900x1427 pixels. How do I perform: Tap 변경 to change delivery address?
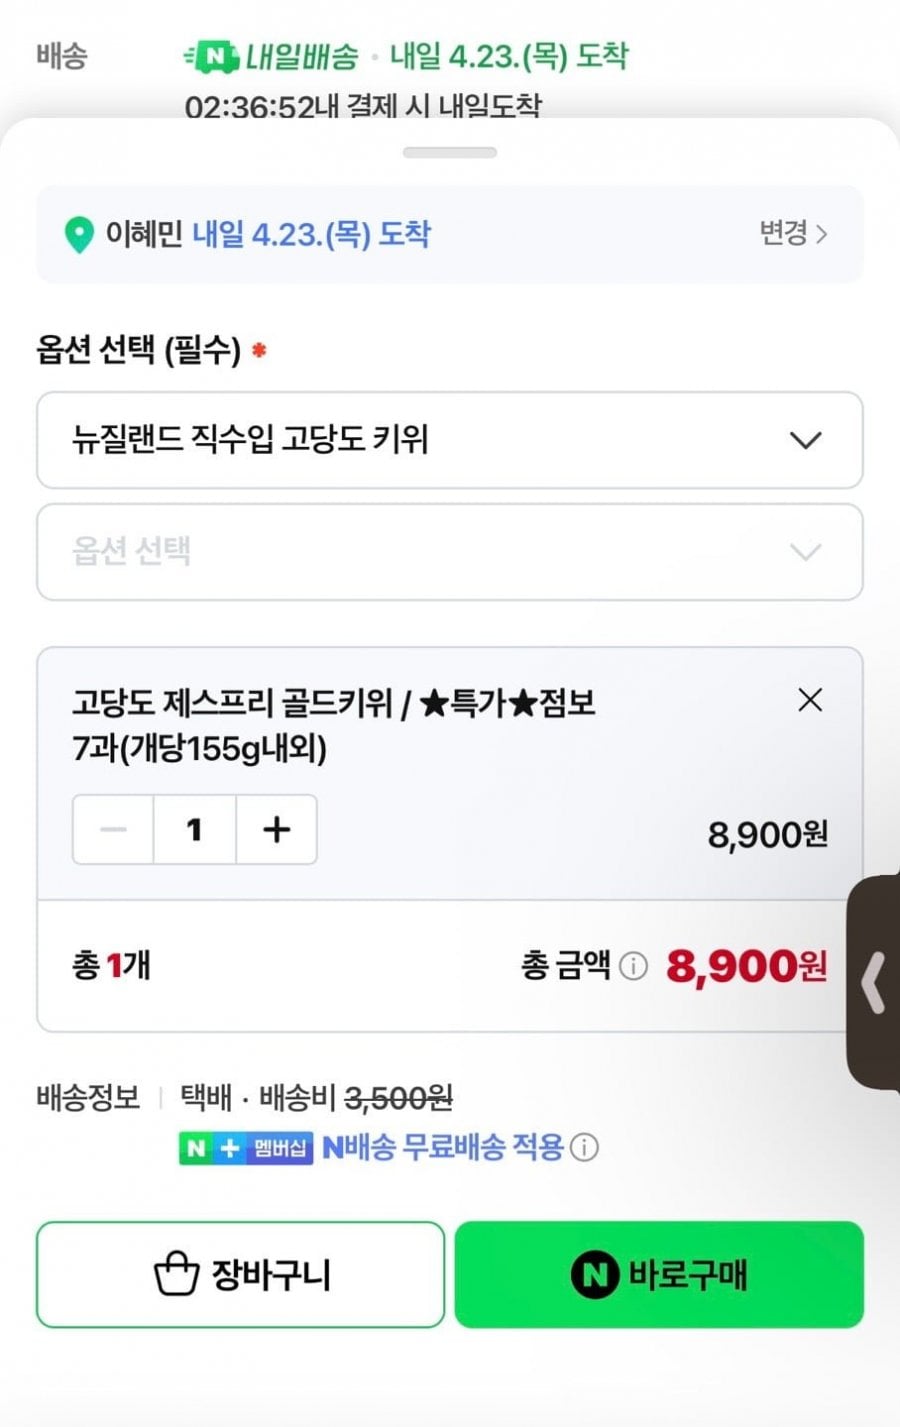point(792,234)
